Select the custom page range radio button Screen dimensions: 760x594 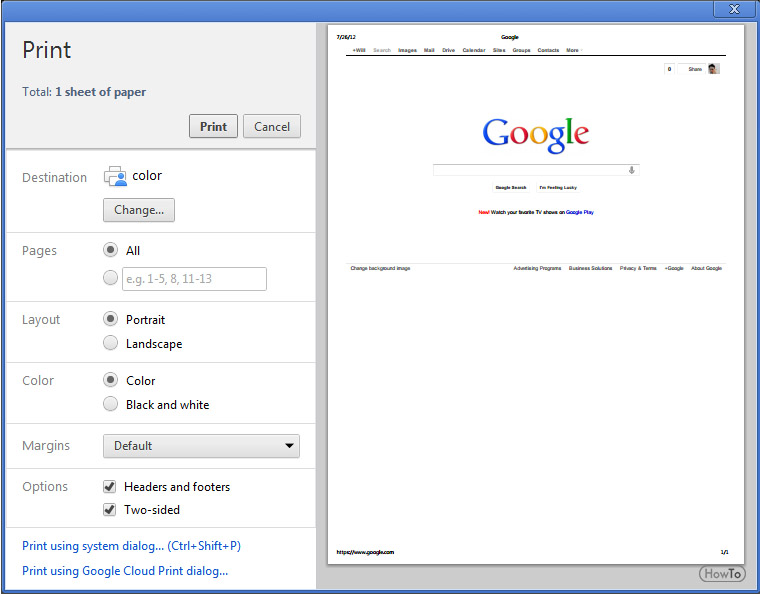[111, 278]
